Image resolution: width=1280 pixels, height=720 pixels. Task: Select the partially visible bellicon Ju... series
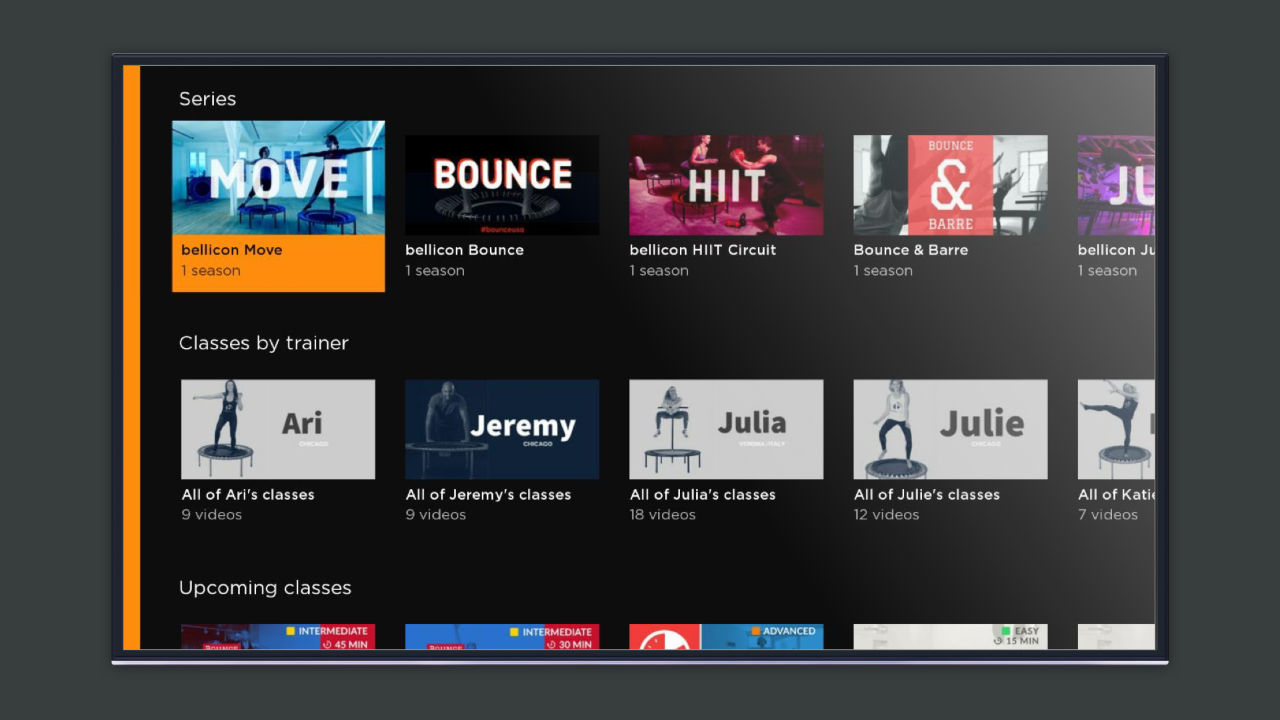coord(1116,185)
